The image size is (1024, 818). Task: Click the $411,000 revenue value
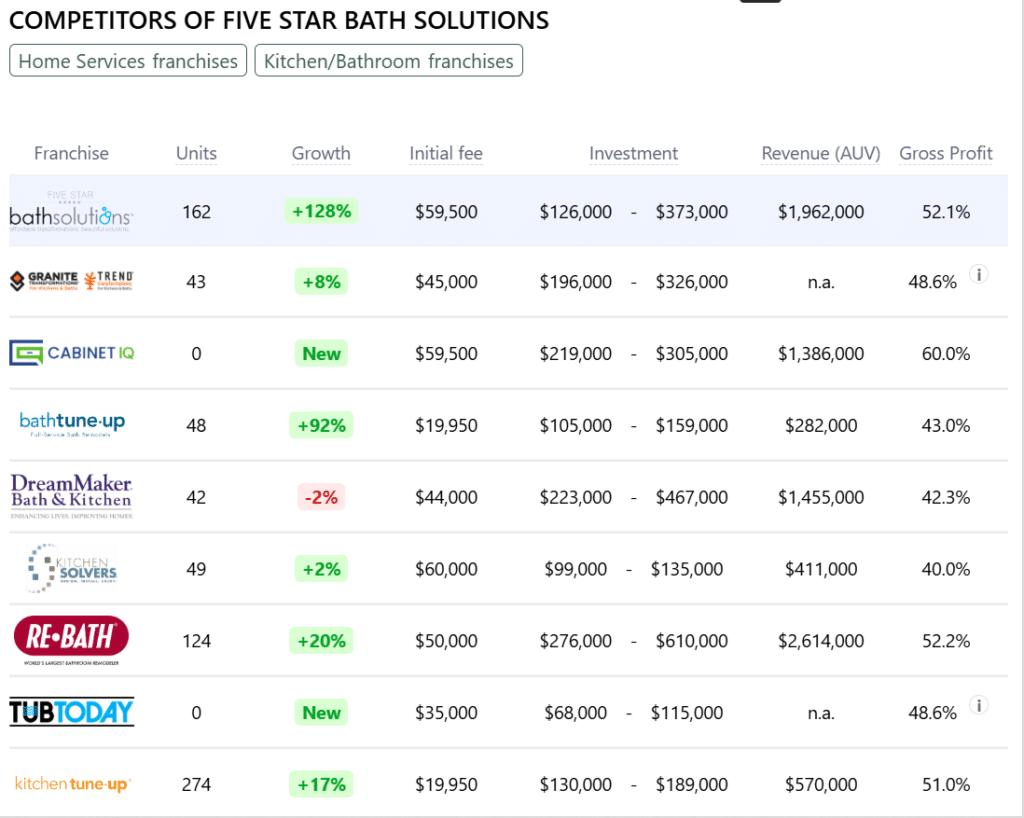821,569
